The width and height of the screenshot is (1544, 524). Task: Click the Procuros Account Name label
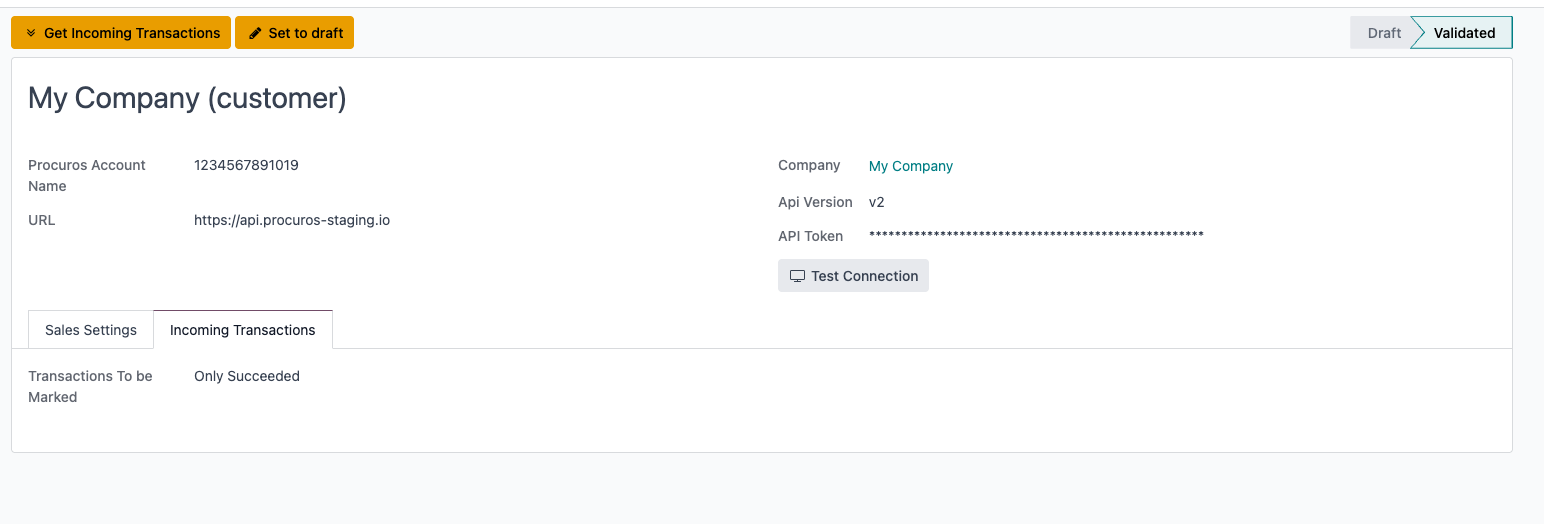(x=86, y=175)
